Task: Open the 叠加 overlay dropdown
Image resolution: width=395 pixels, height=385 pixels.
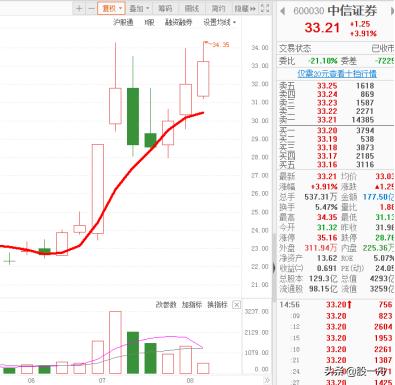Action: tap(139, 8)
